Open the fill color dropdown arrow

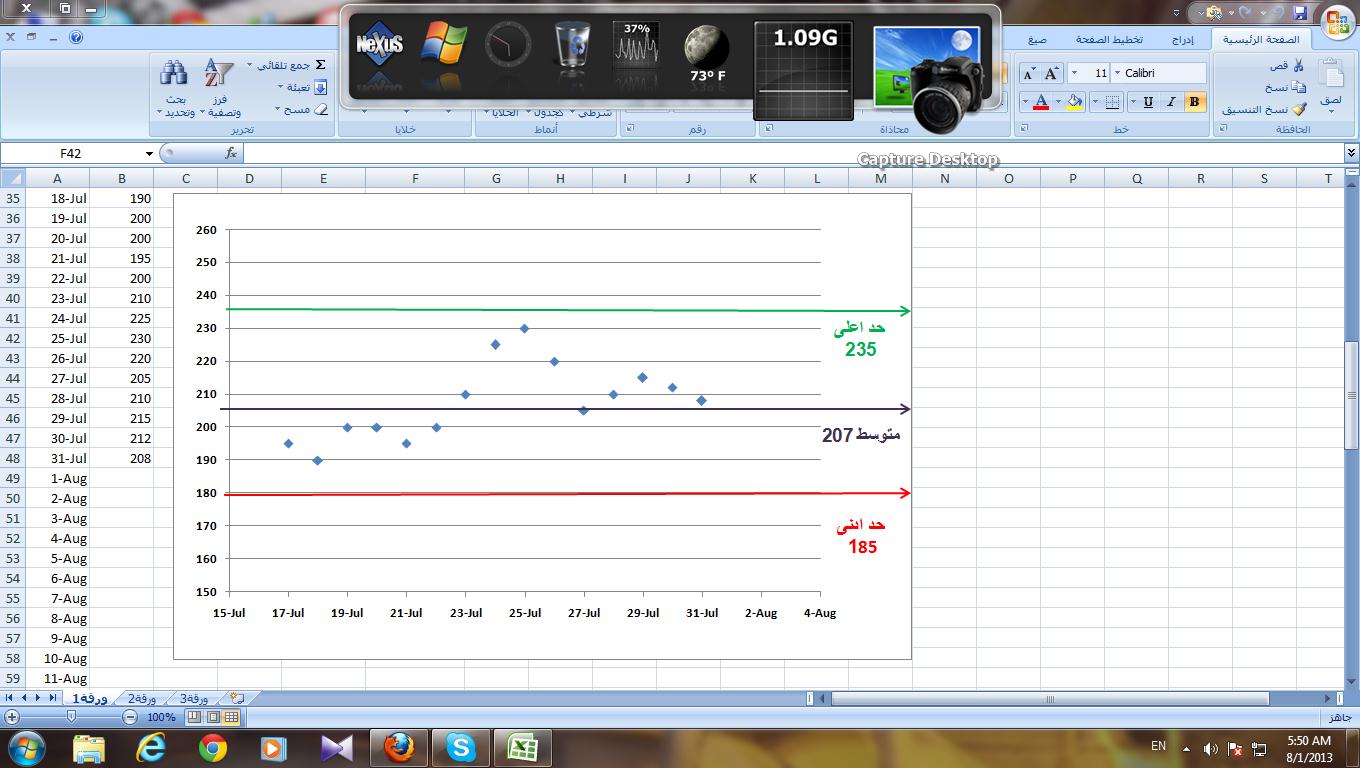[x=1060, y=102]
